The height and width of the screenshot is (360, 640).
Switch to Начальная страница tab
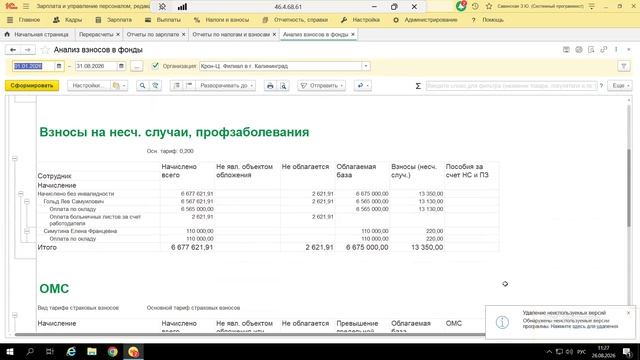[37, 35]
